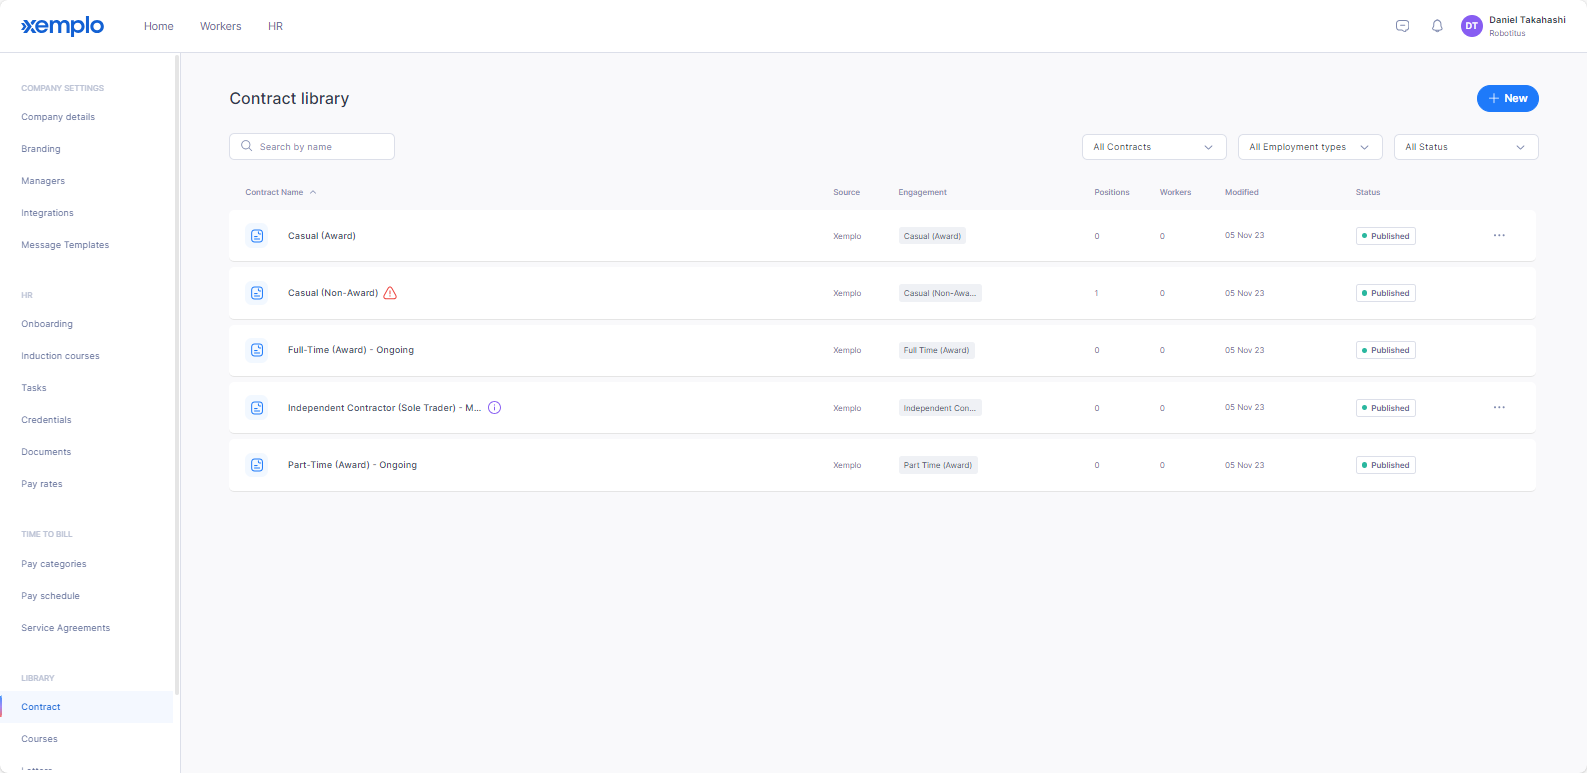Expand the All Contracts dropdown

pos(1154,147)
